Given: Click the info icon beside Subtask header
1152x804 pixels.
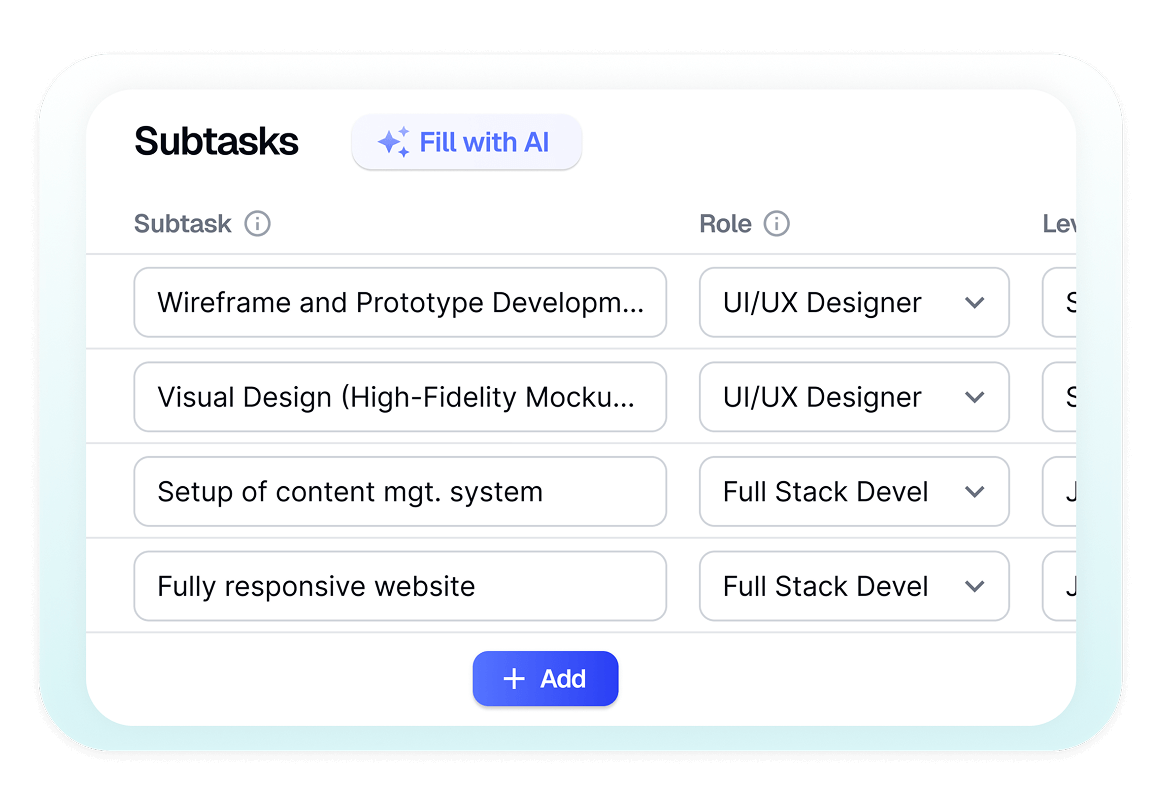Looking at the screenshot, I should click(257, 223).
